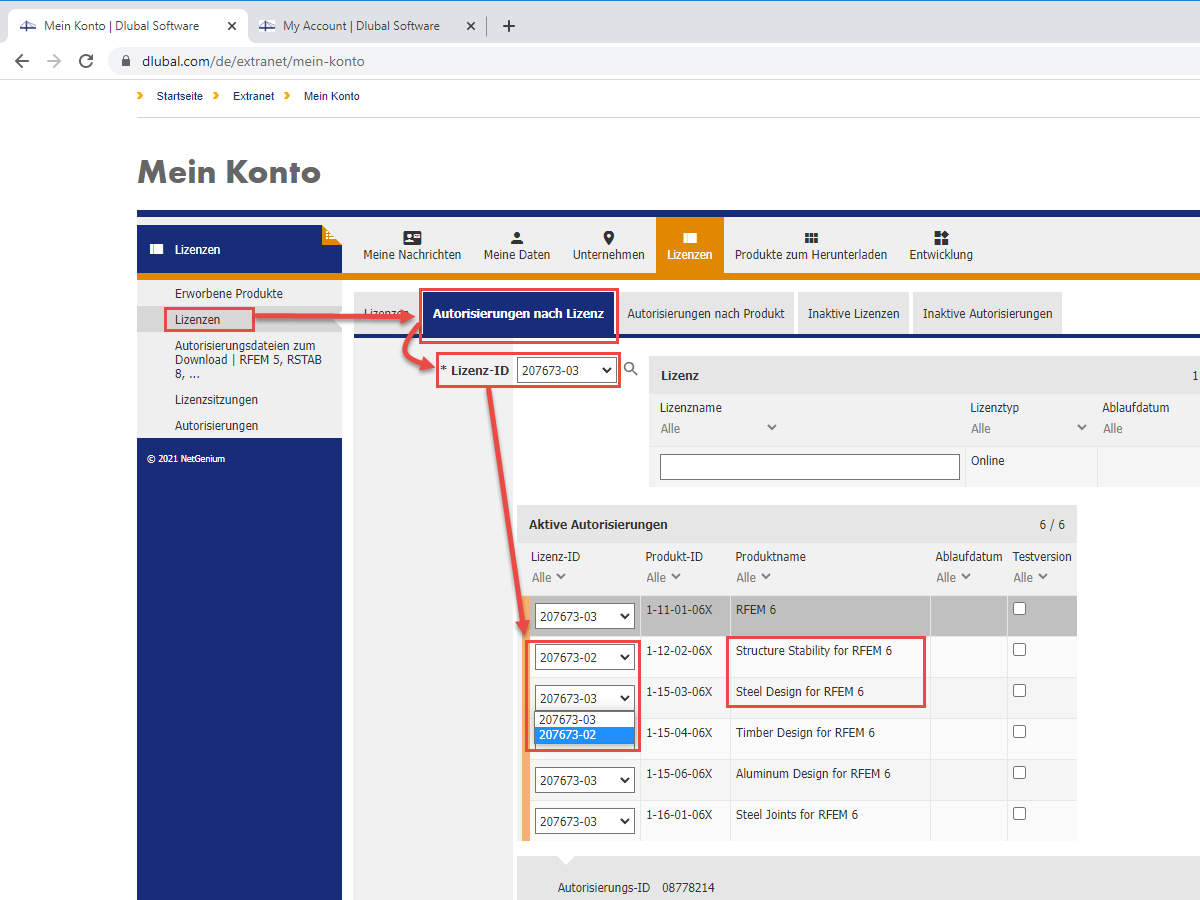
Task: Click the Meine Nachrichten icon
Action: [412, 238]
